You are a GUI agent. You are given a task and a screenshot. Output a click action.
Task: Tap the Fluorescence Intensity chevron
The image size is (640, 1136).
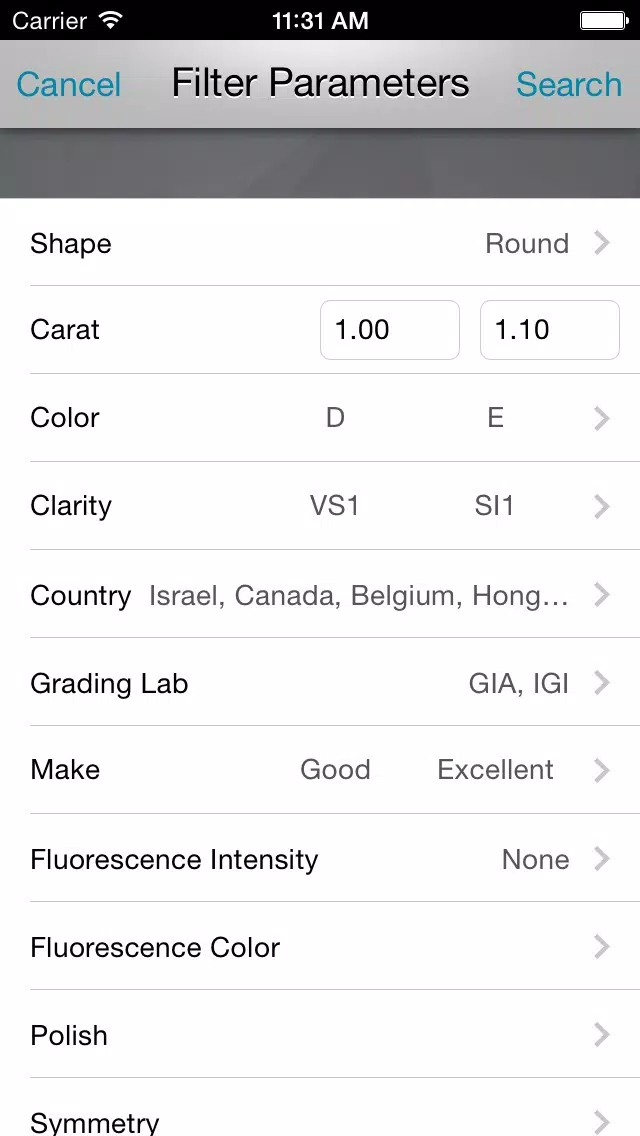point(602,859)
